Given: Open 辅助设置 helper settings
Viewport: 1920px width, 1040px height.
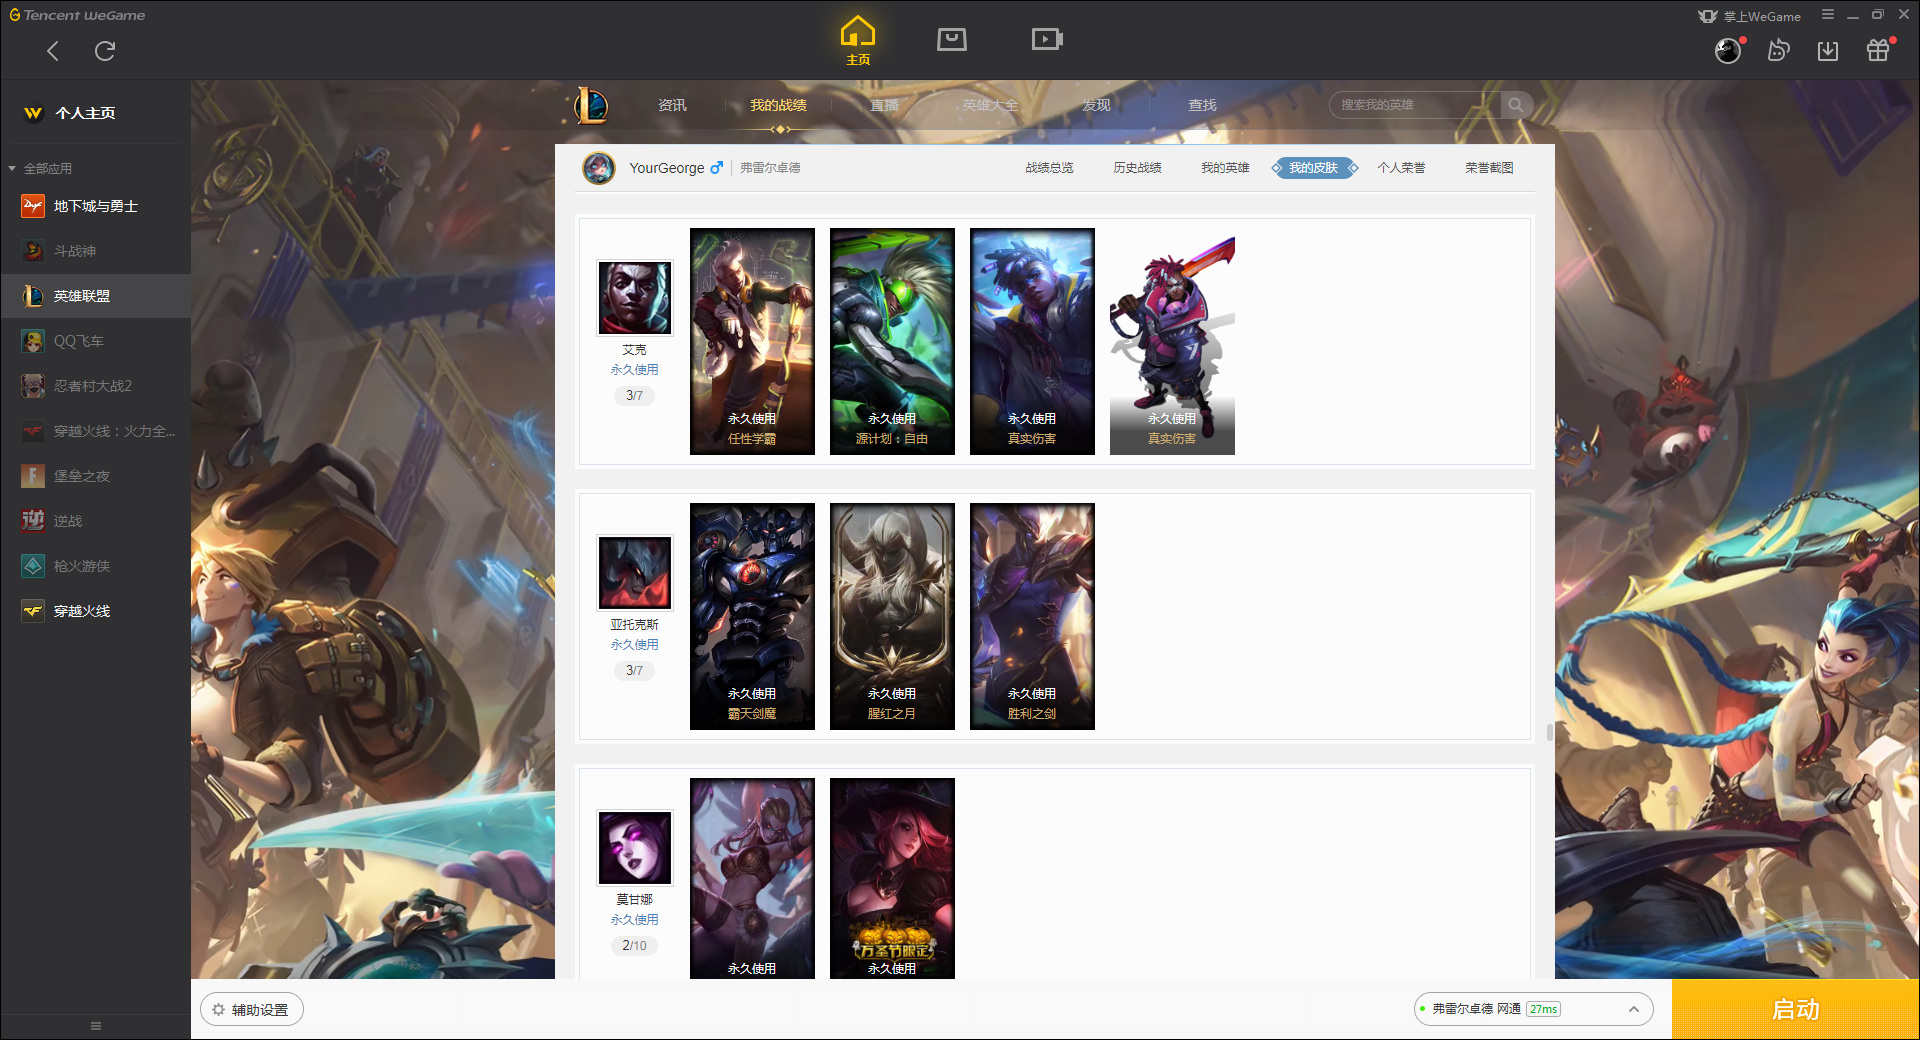Looking at the screenshot, I should (x=252, y=1010).
